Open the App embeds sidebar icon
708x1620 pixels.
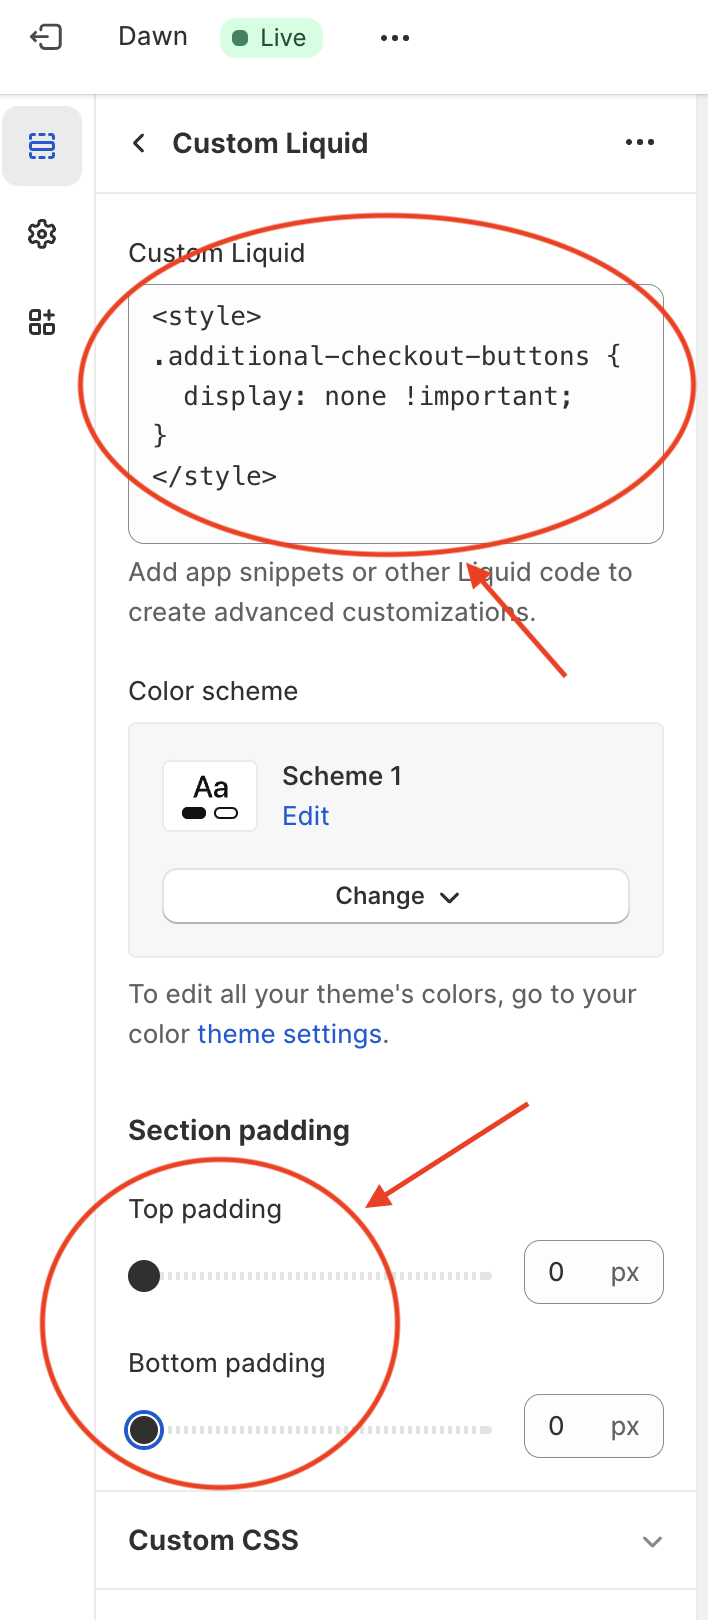pyautogui.click(x=42, y=322)
